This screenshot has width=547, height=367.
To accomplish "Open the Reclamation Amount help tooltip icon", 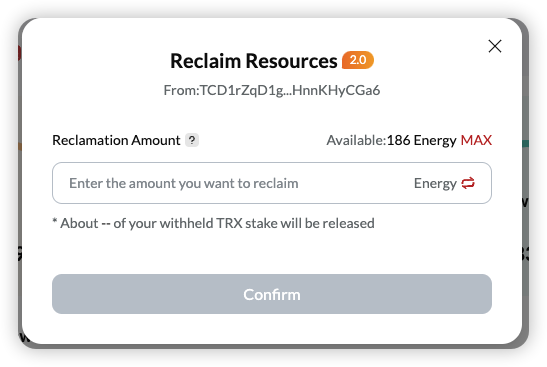I will [192, 140].
